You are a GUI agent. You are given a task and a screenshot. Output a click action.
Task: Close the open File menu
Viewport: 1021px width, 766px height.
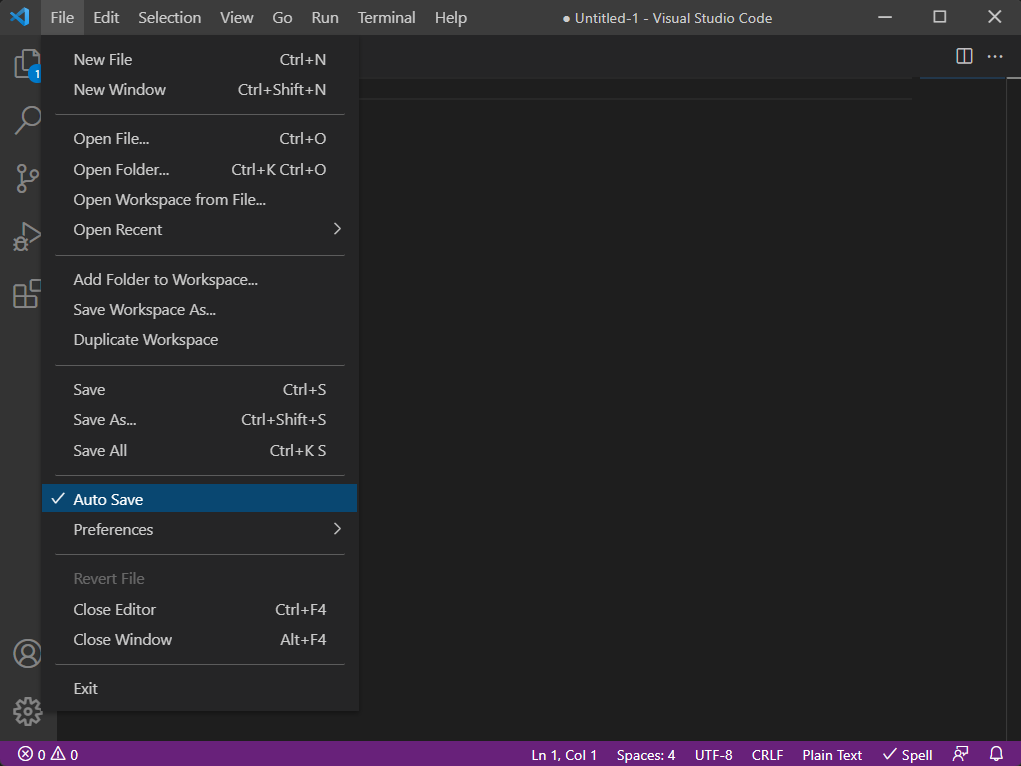62,18
